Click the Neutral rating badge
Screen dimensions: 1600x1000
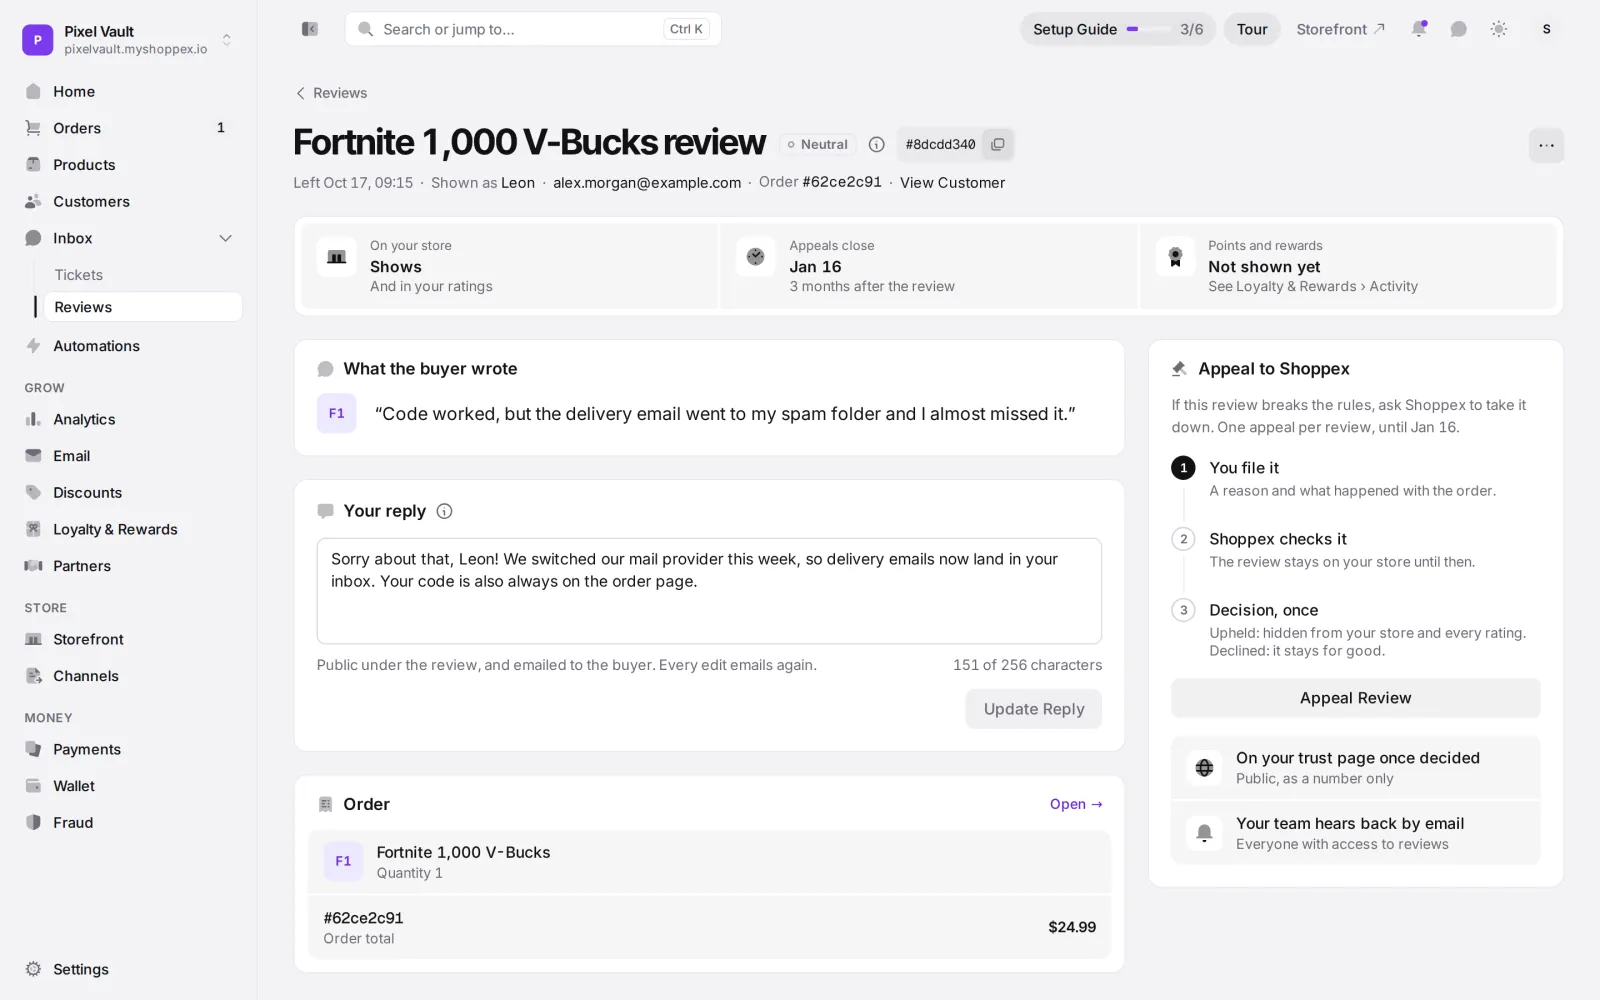click(x=818, y=144)
